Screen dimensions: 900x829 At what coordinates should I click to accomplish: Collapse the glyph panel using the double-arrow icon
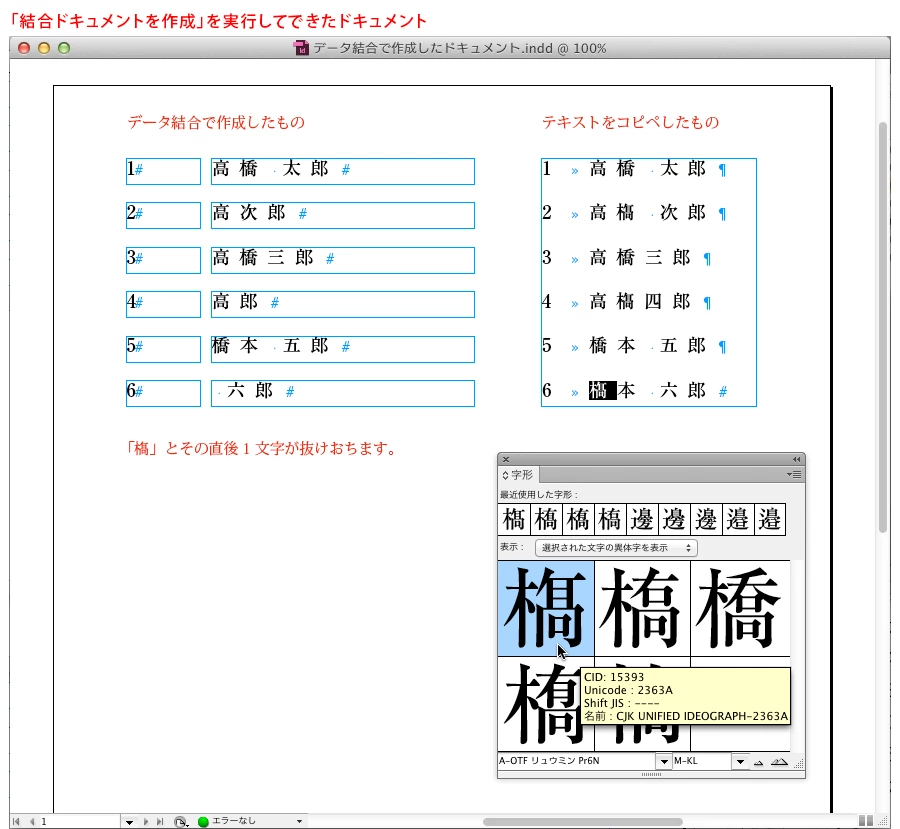click(796, 459)
